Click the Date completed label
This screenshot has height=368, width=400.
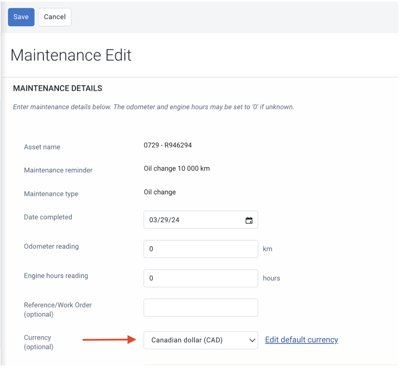48,217
